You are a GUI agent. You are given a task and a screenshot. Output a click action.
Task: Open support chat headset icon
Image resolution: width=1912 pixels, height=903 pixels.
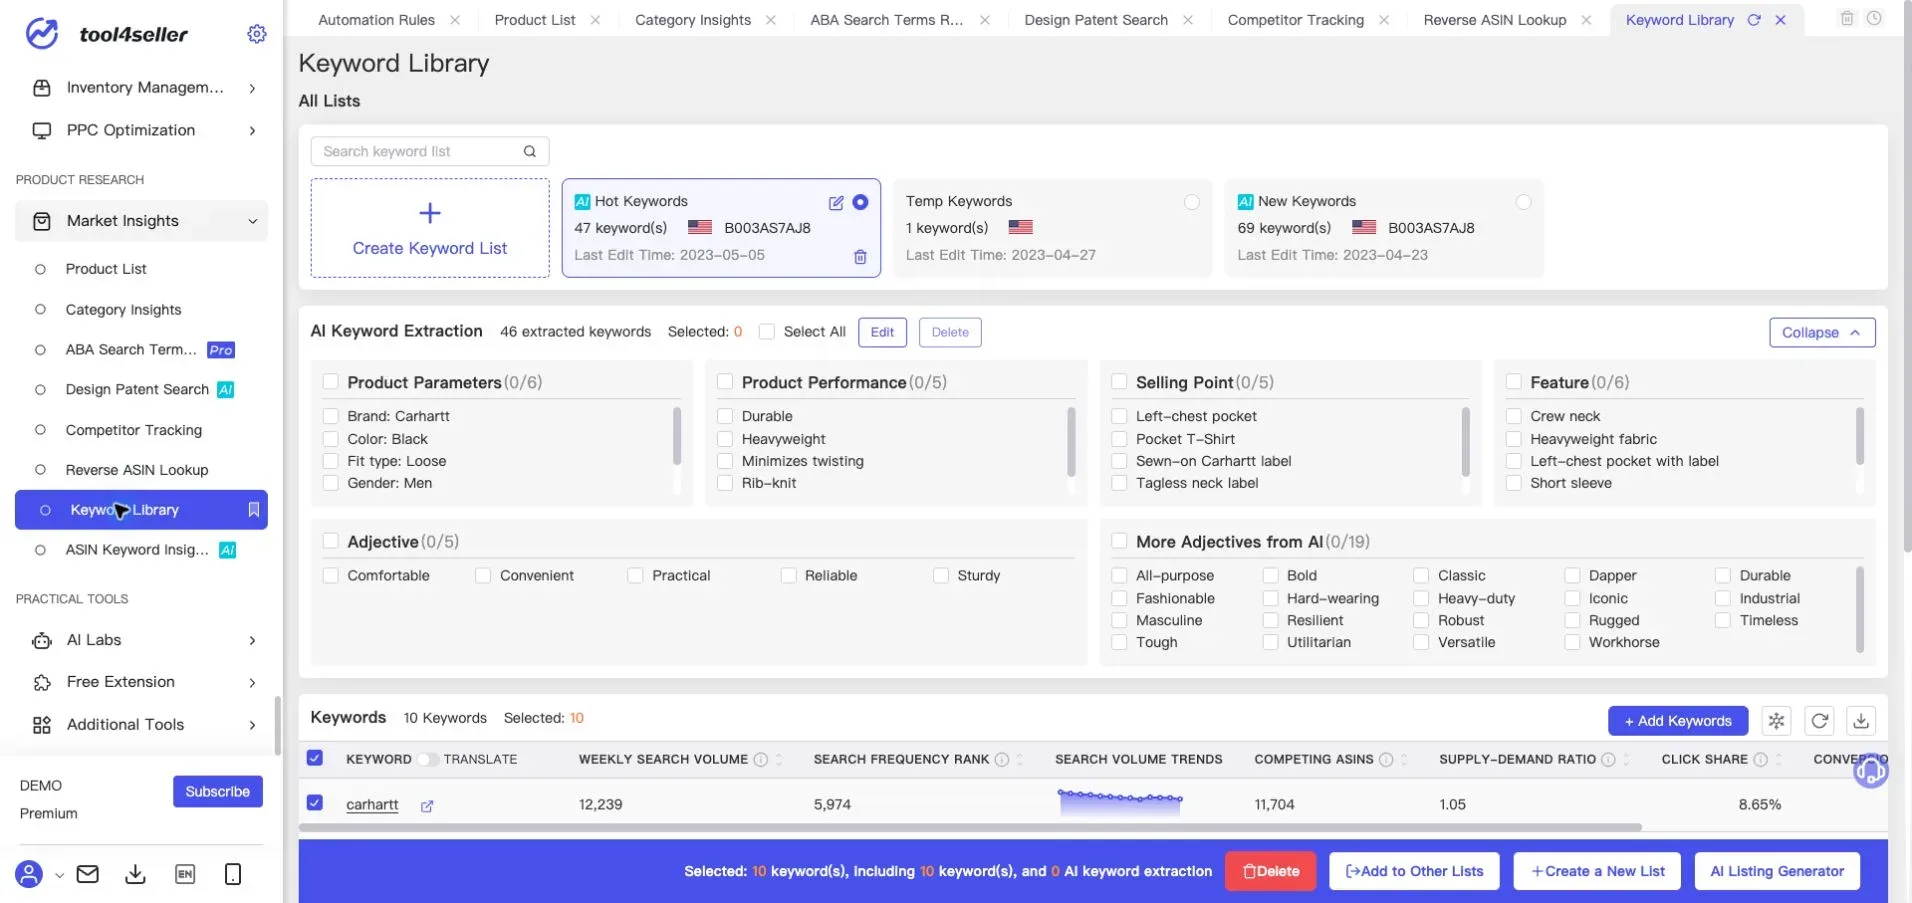click(x=1870, y=770)
